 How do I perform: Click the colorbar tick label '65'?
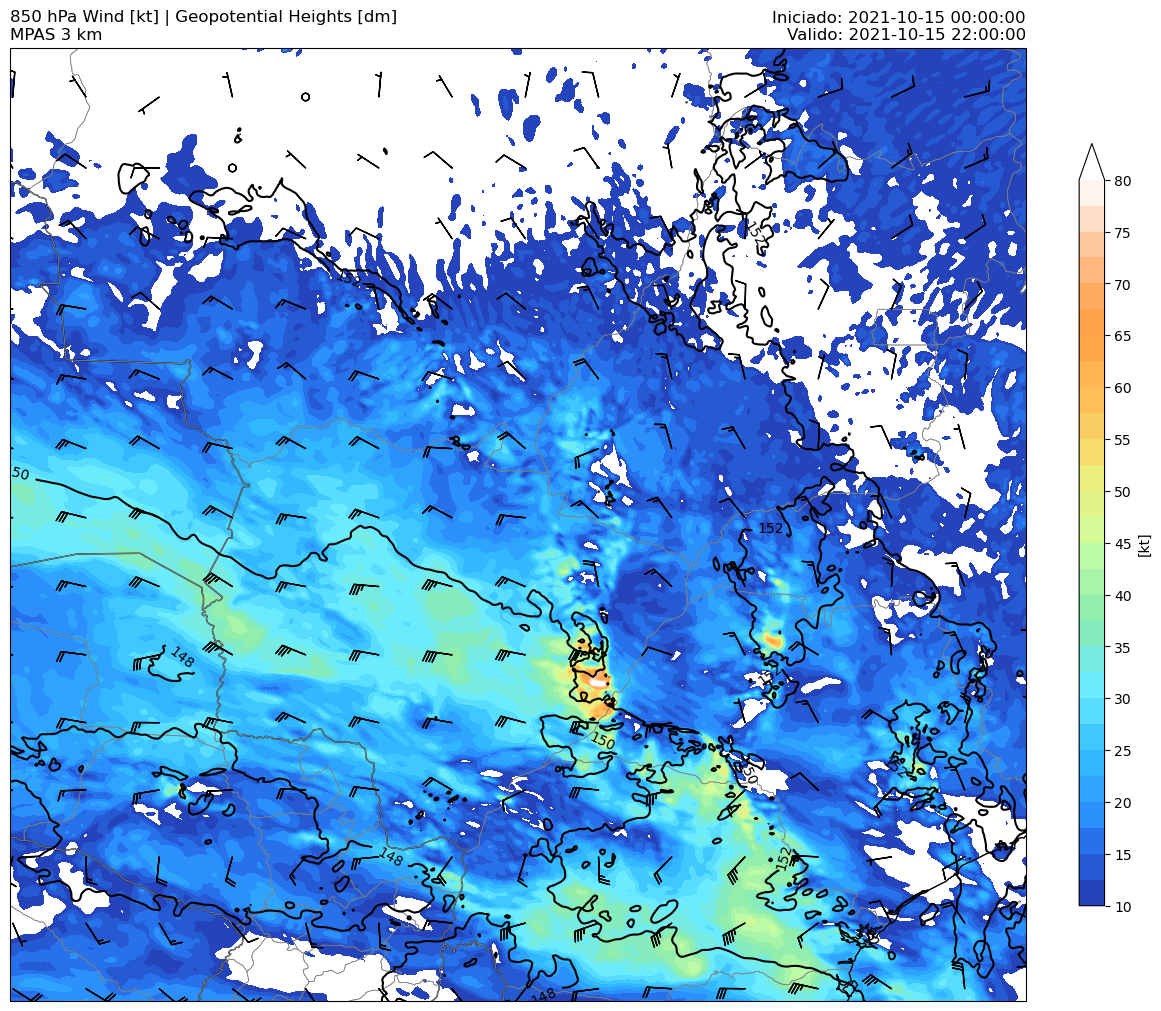(x=1122, y=336)
